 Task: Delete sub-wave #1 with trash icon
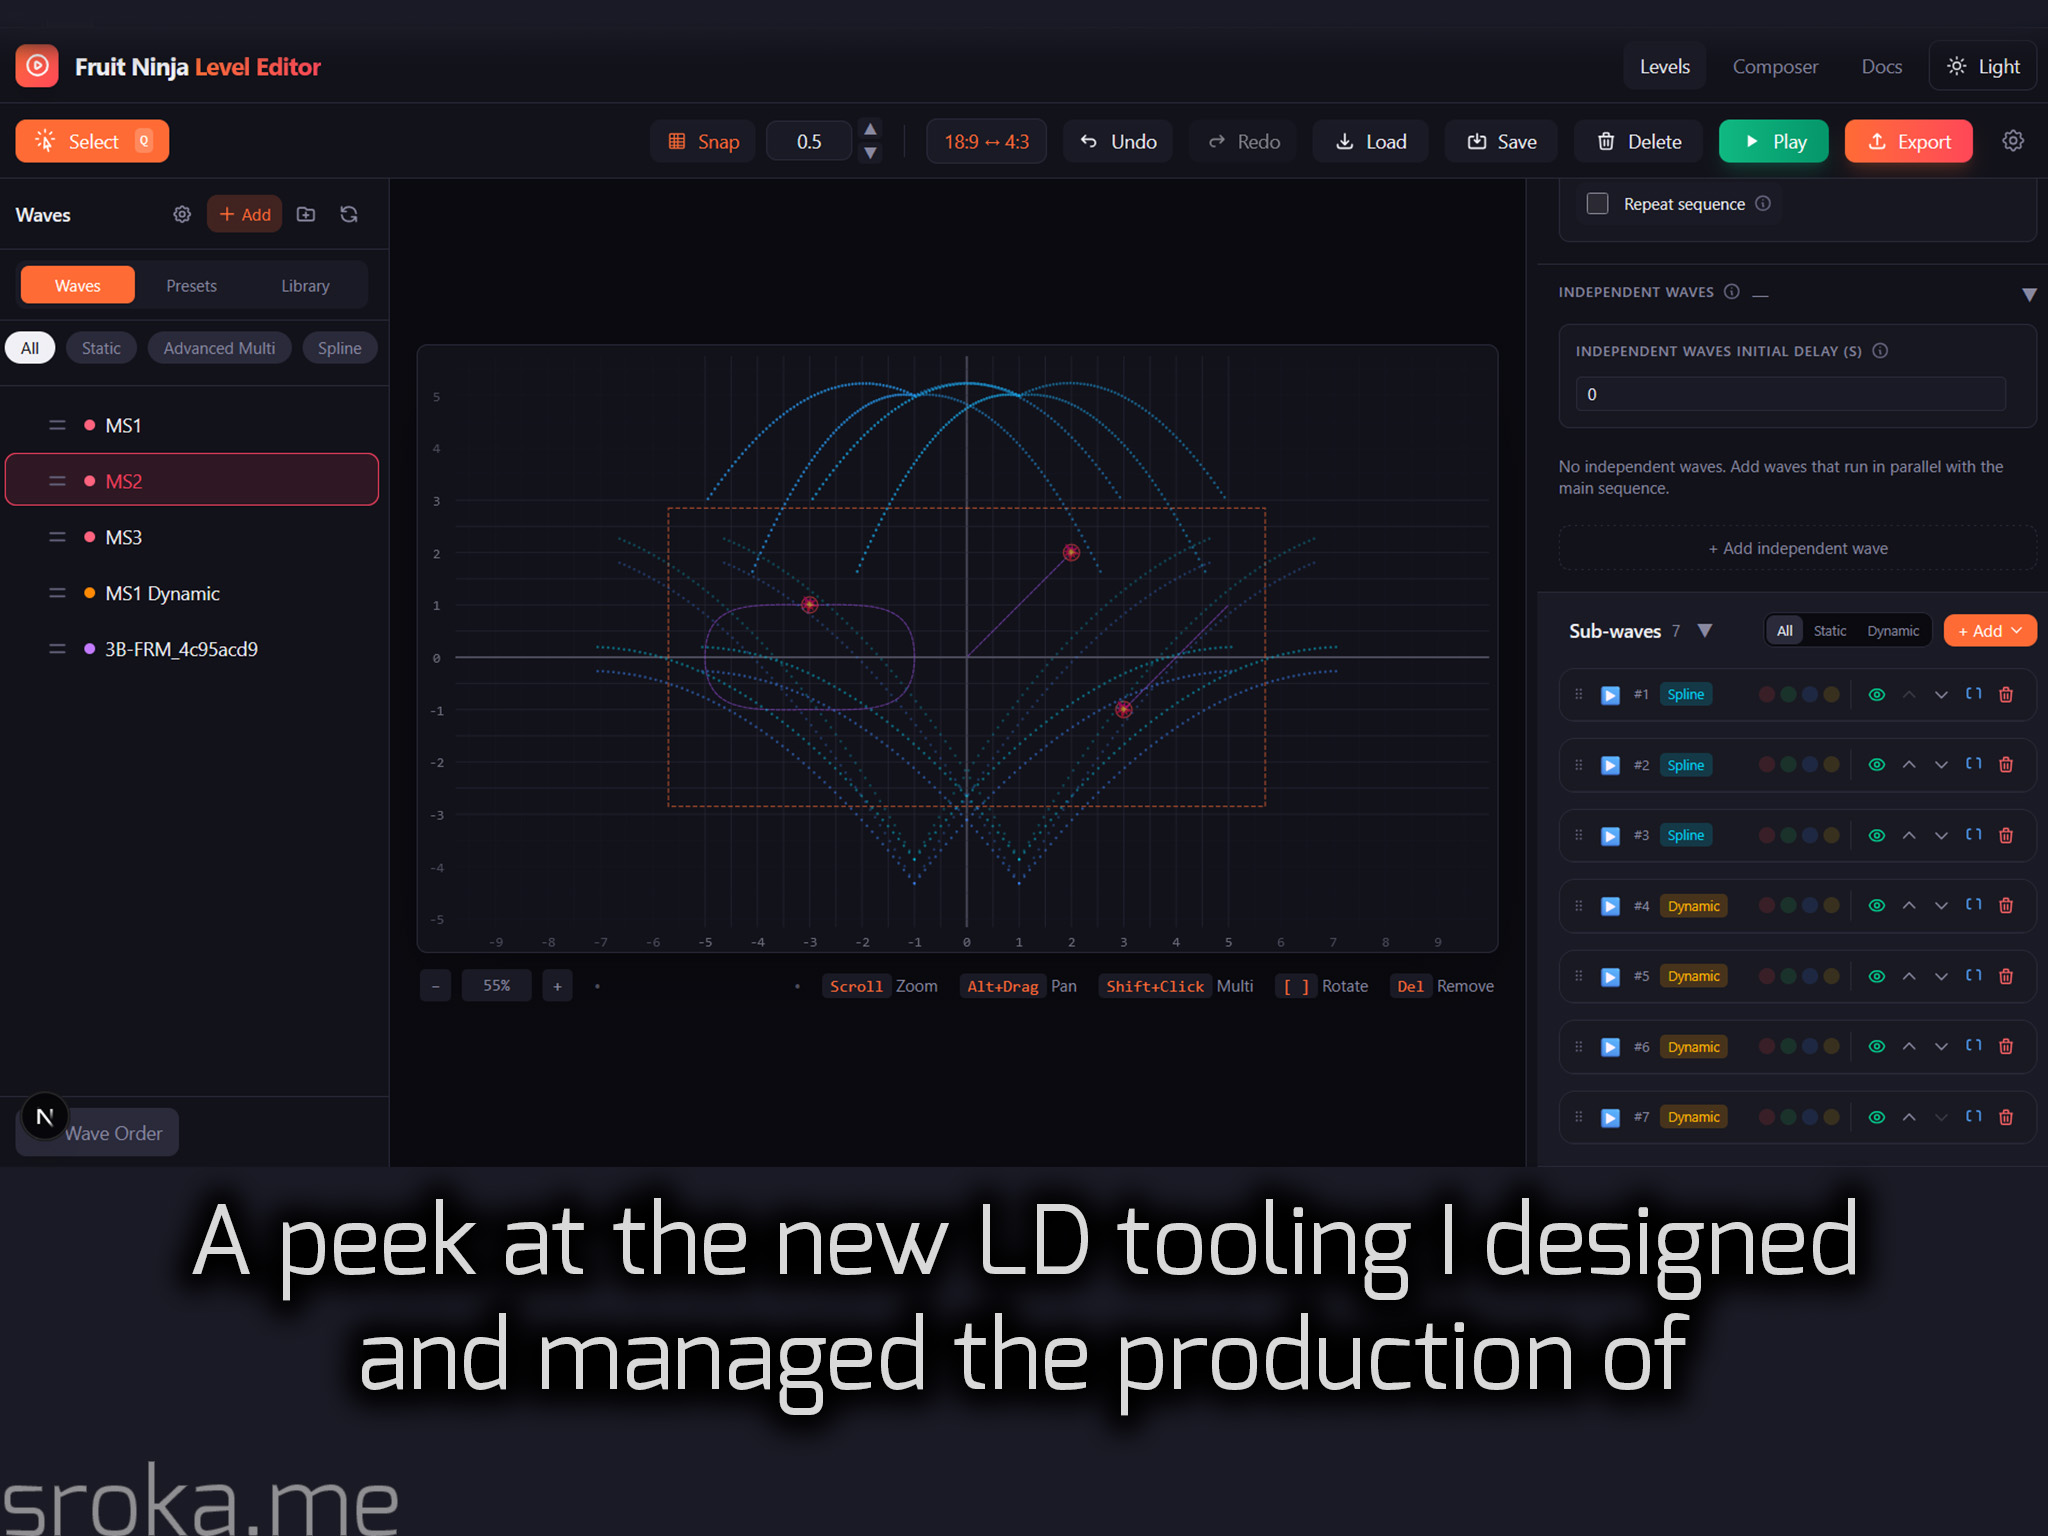[2006, 695]
